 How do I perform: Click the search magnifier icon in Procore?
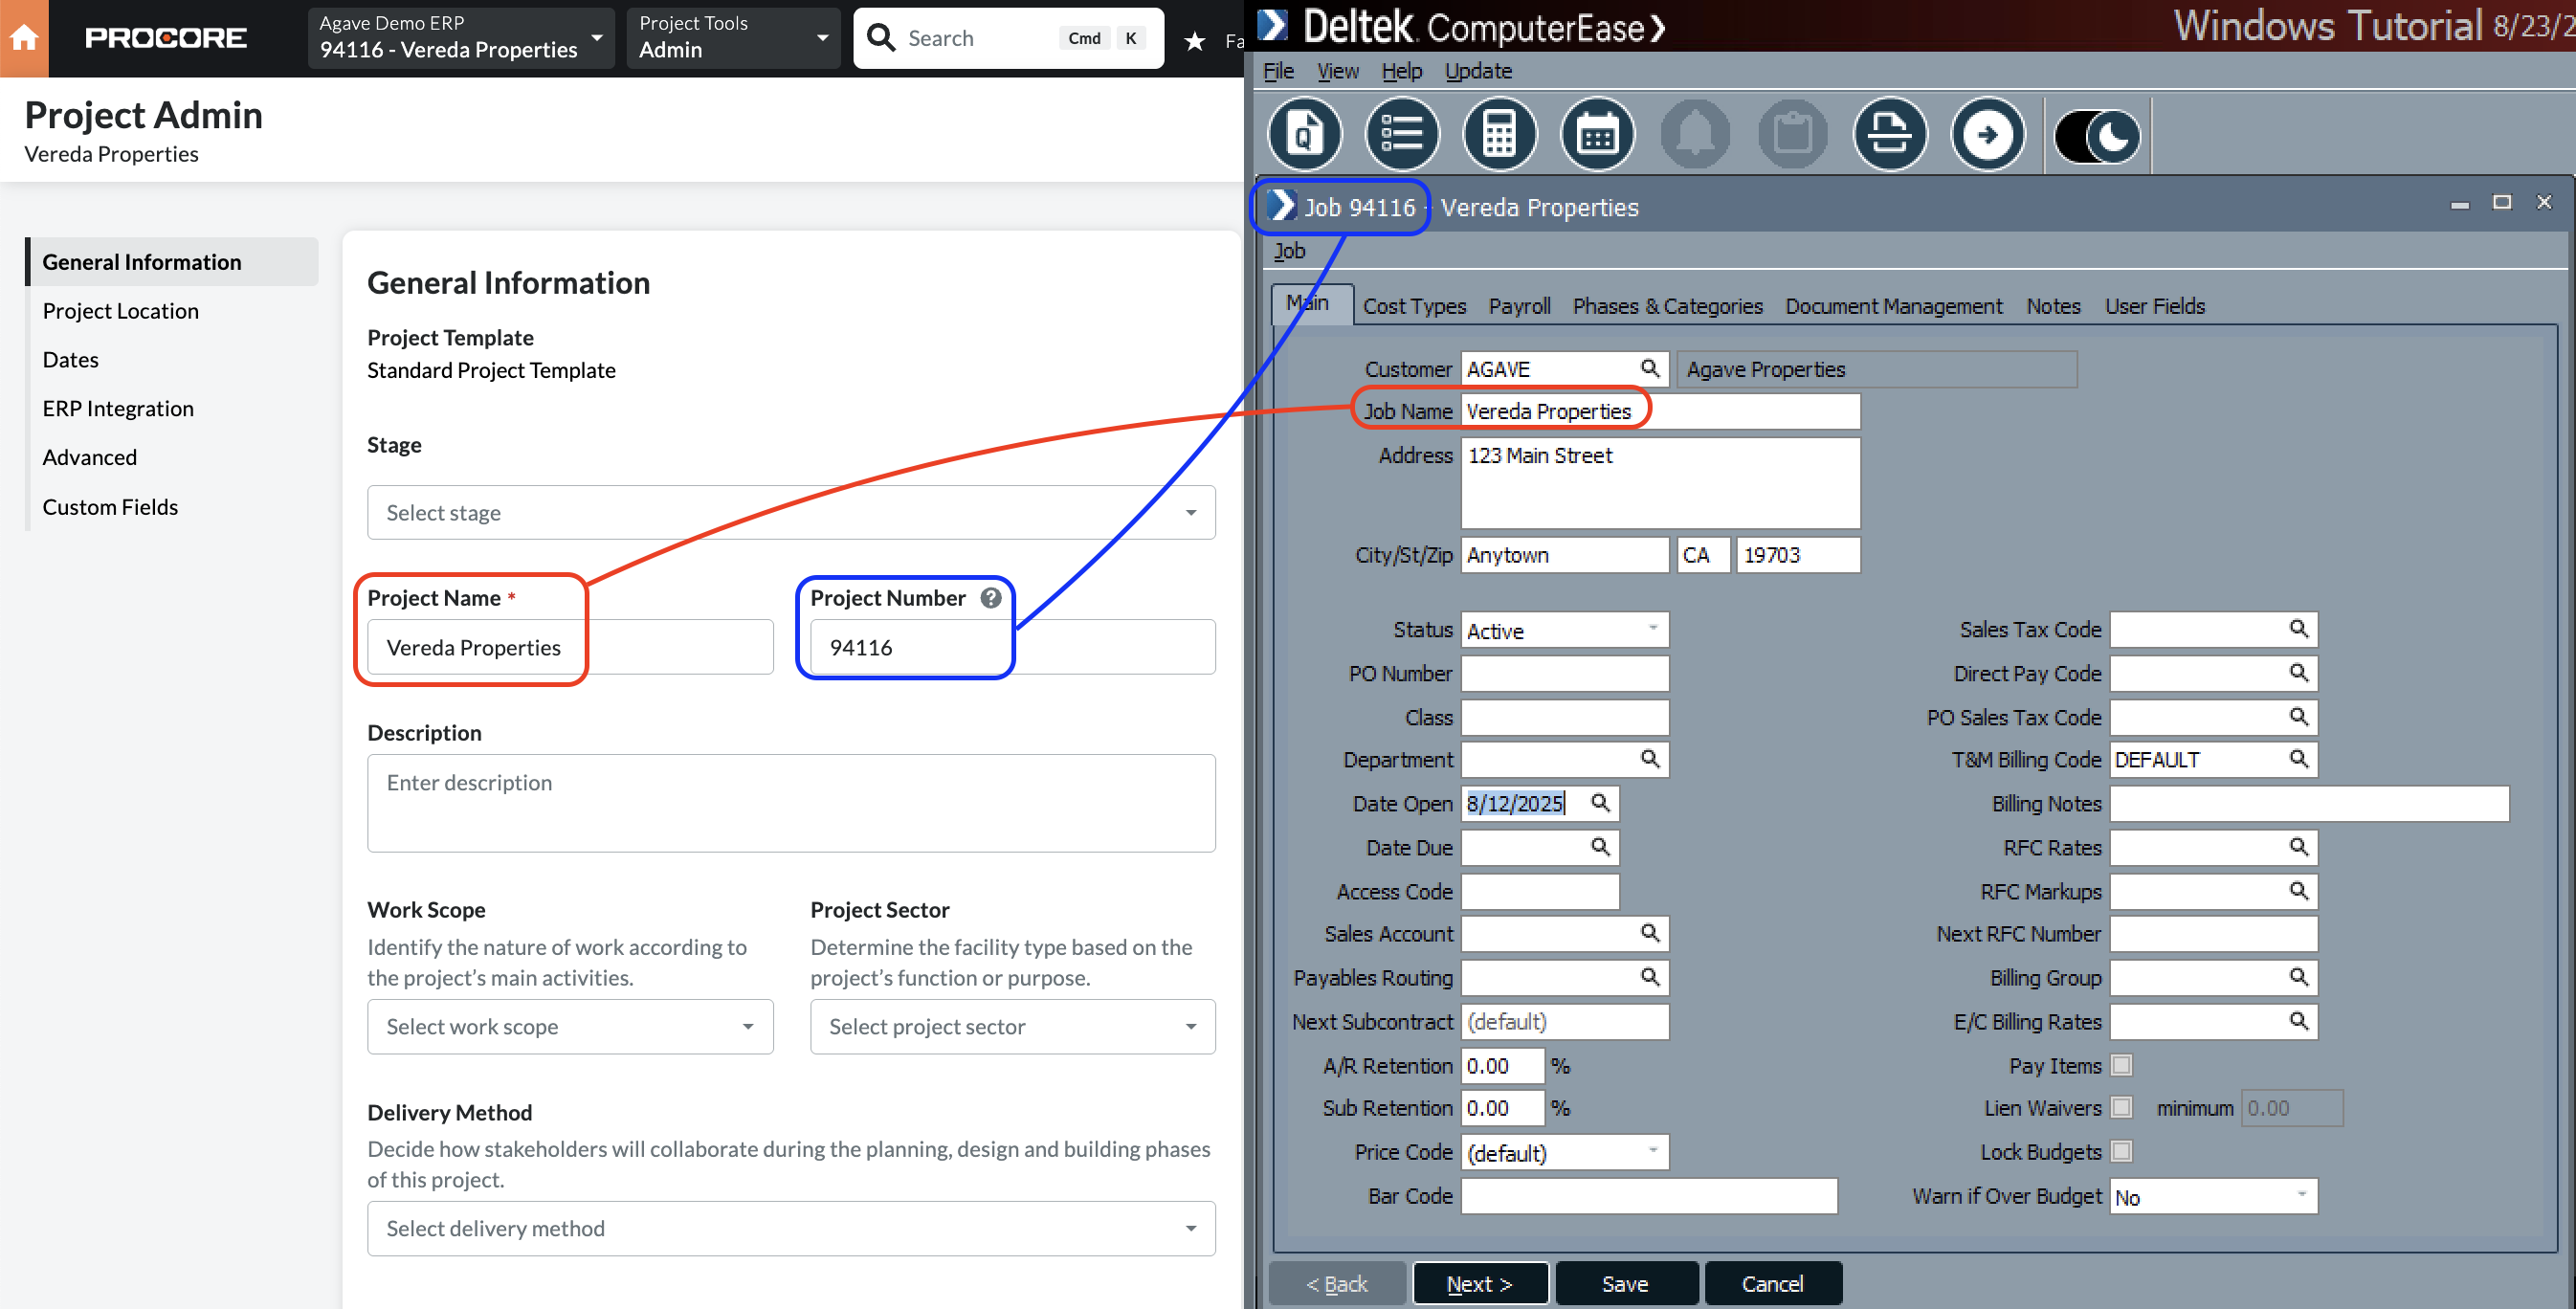click(881, 38)
